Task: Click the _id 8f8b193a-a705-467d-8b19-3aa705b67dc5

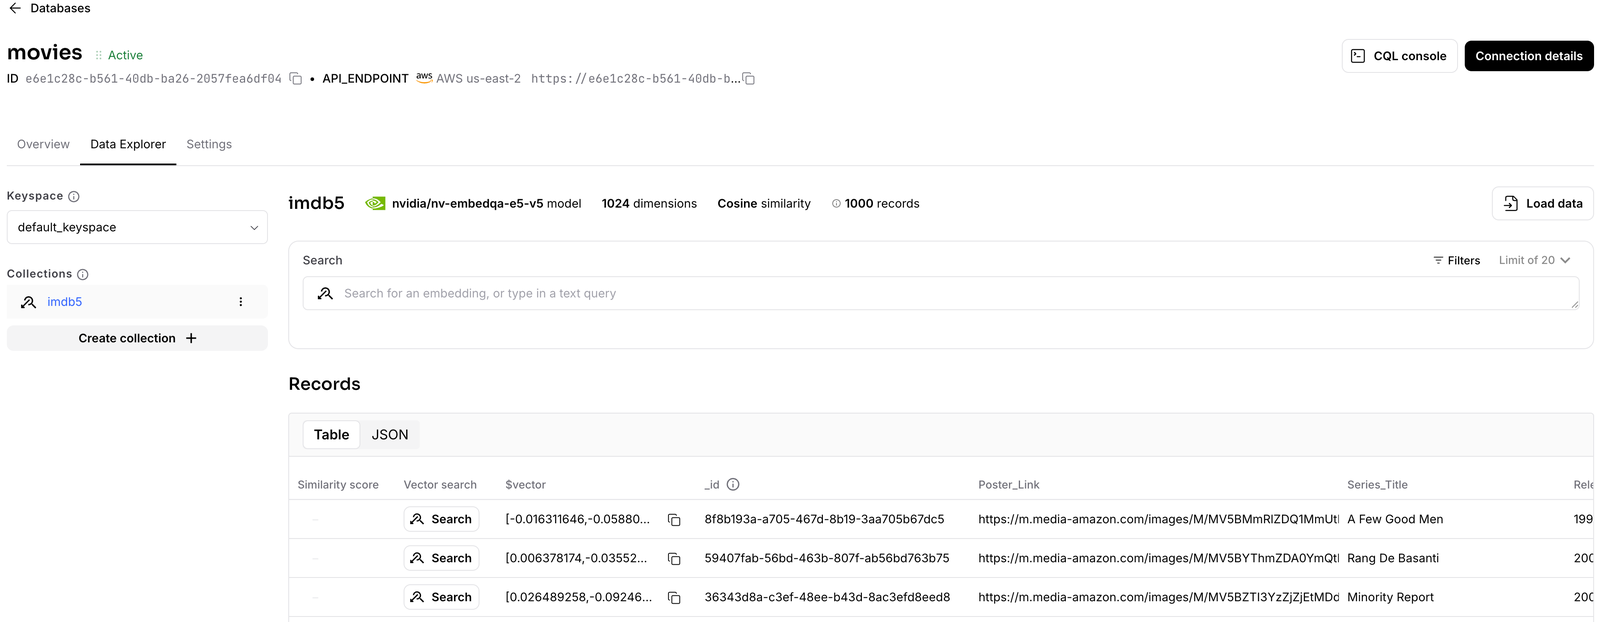Action: click(x=824, y=519)
